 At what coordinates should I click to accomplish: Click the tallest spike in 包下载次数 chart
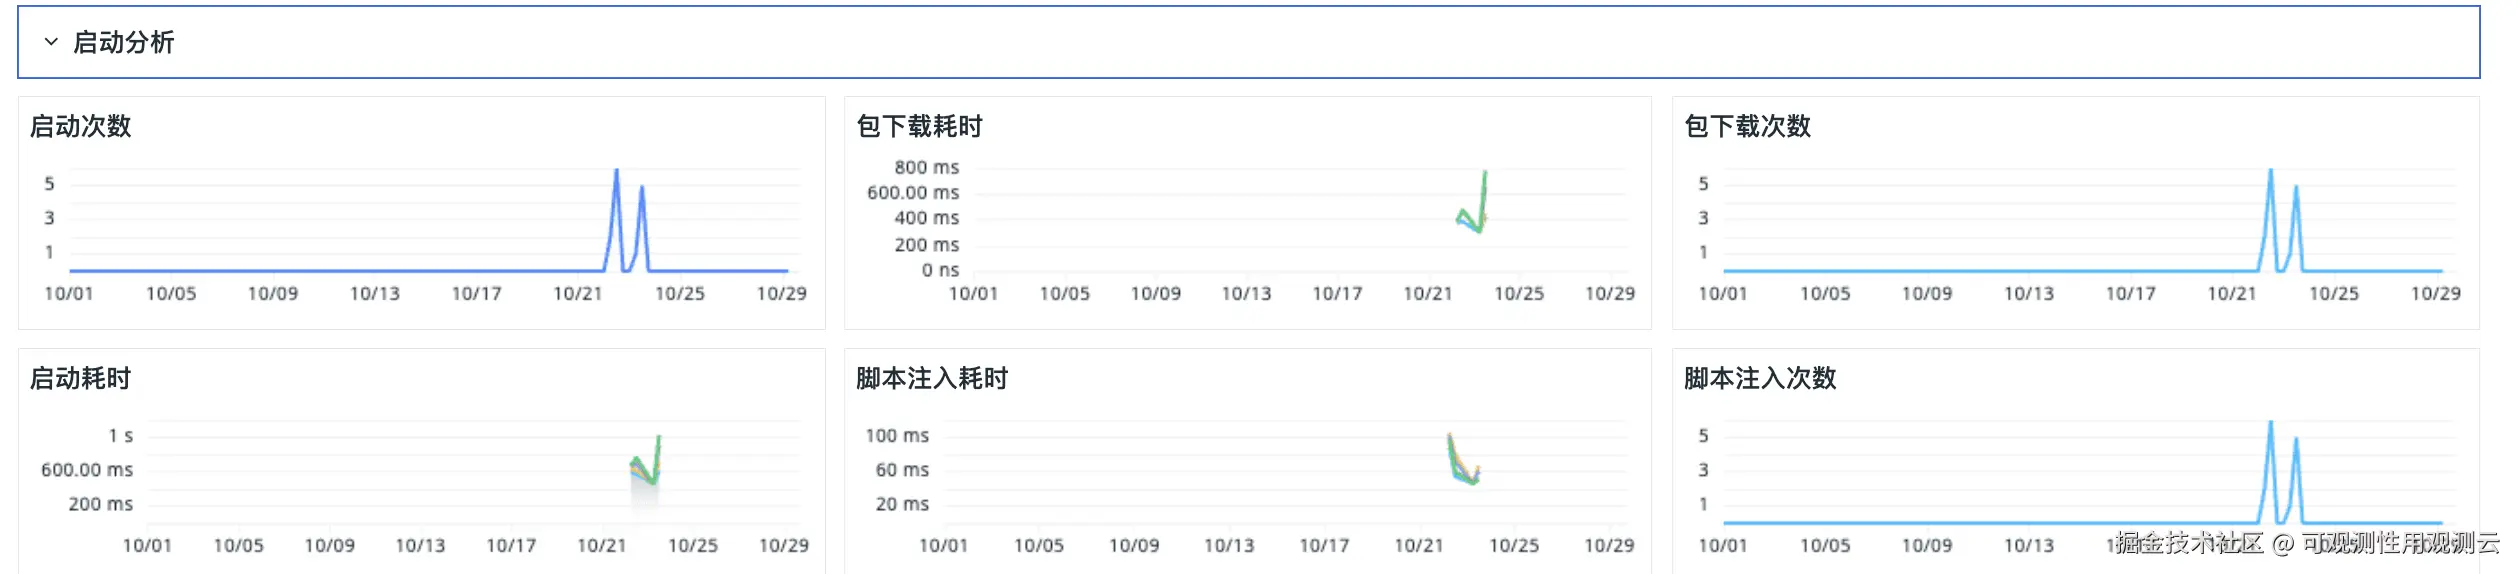tap(2270, 173)
